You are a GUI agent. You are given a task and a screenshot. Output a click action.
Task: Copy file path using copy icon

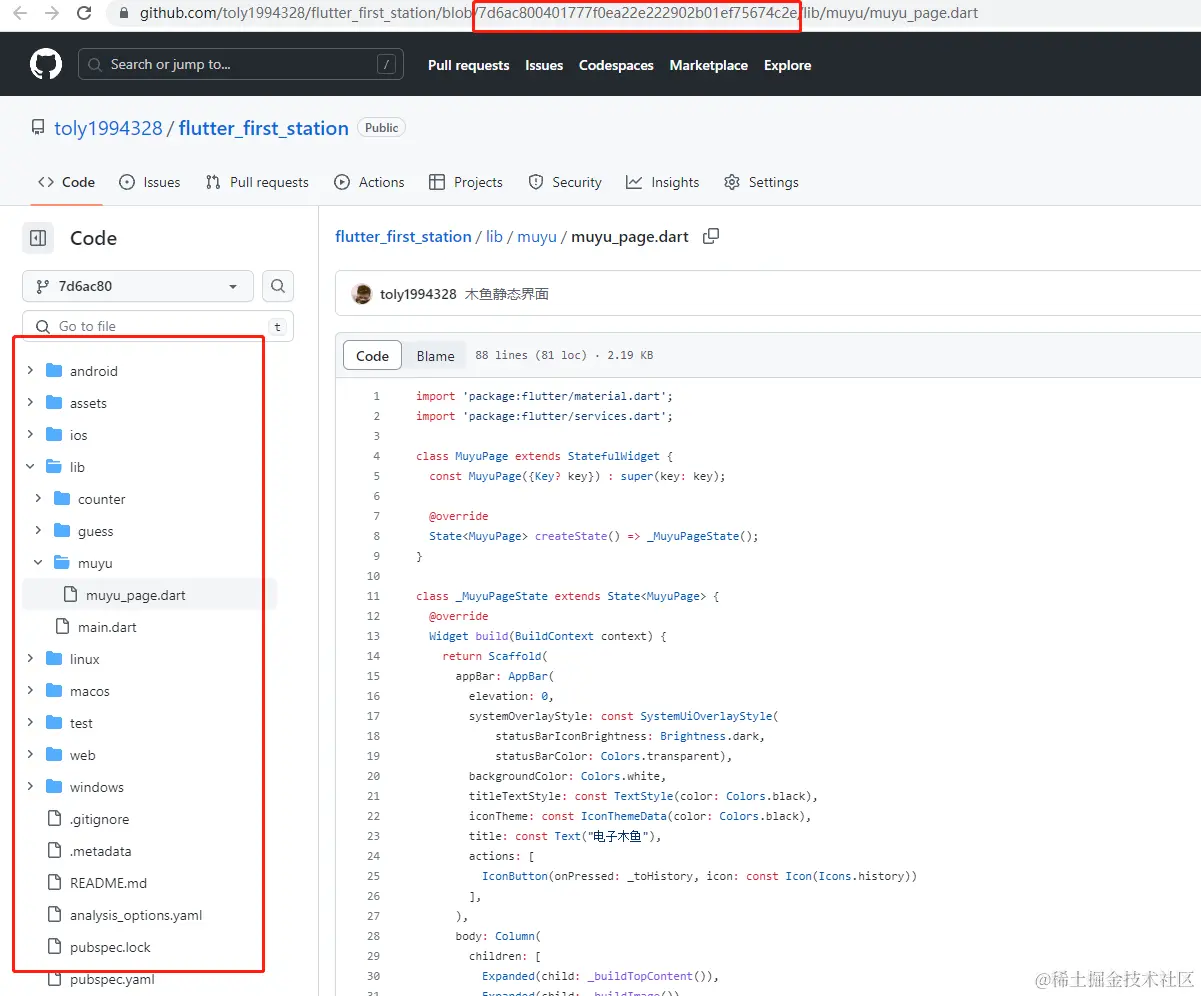[x=711, y=237]
